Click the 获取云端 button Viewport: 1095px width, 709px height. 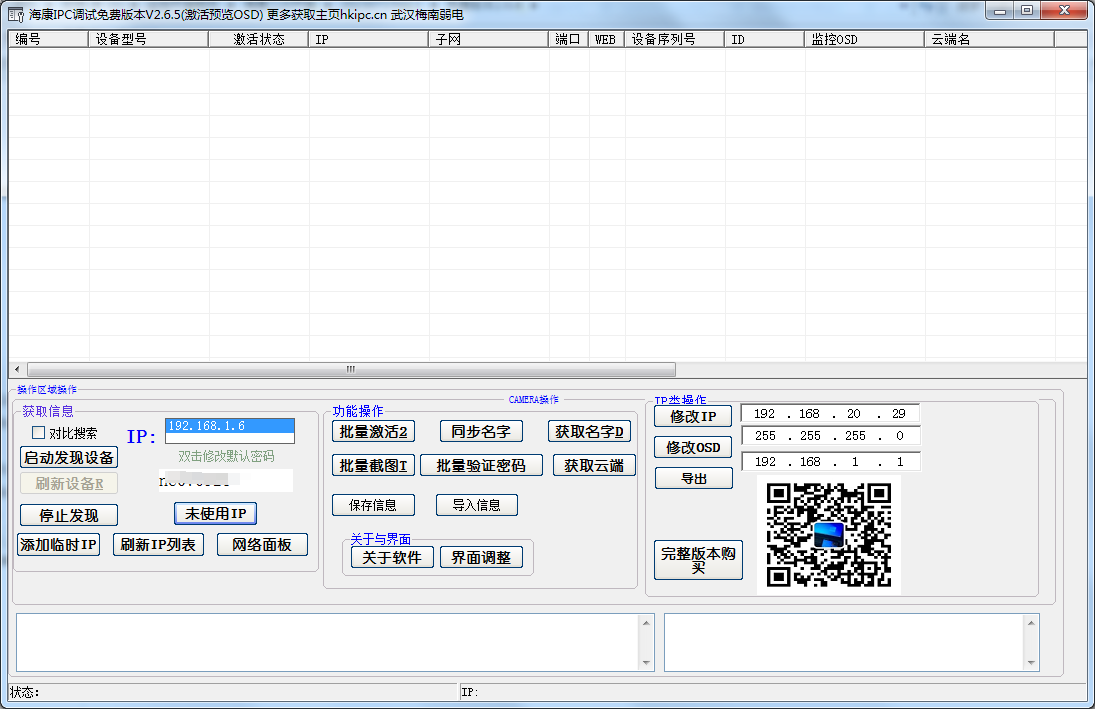tap(594, 465)
